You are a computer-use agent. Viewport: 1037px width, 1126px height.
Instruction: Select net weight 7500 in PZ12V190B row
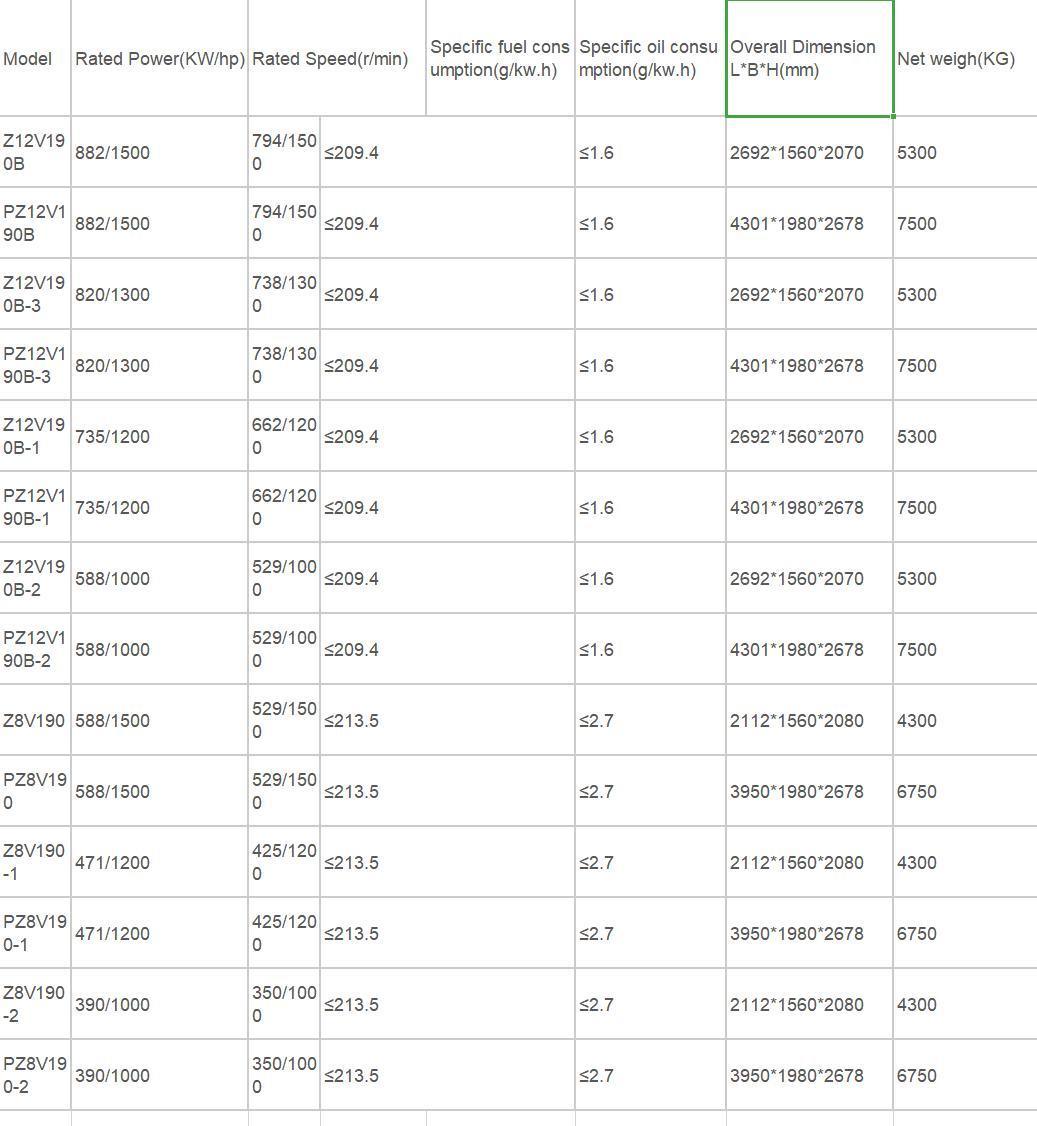click(x=917, y=223)
